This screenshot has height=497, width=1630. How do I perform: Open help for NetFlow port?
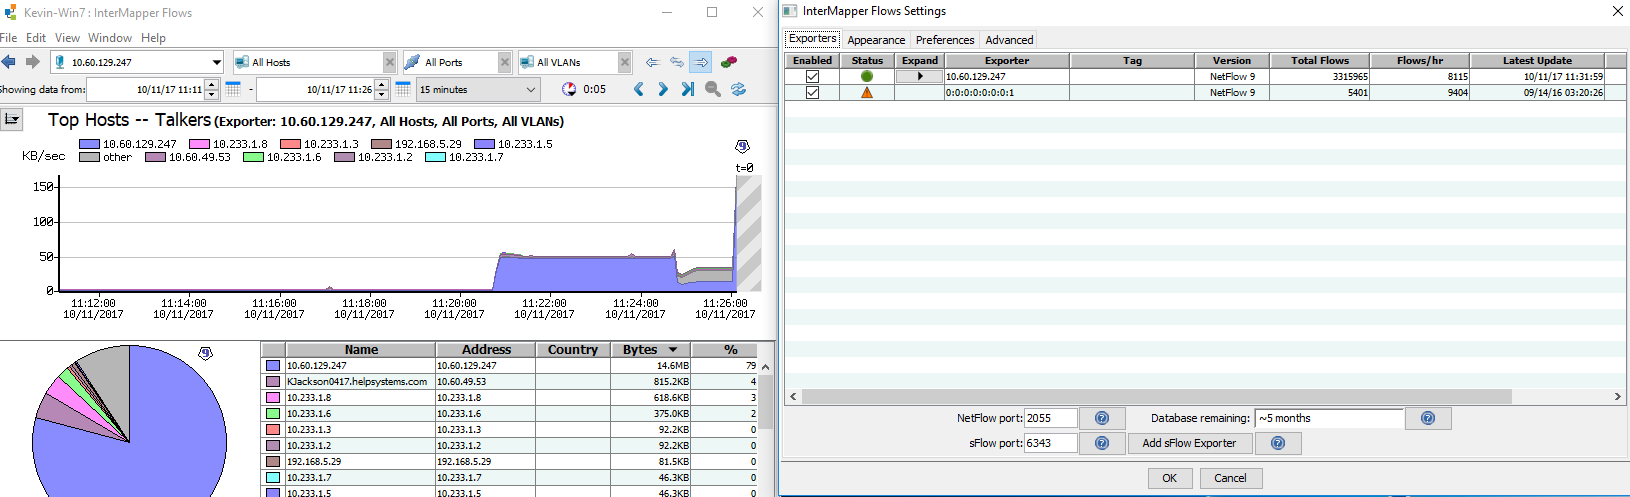point(1102,418)
